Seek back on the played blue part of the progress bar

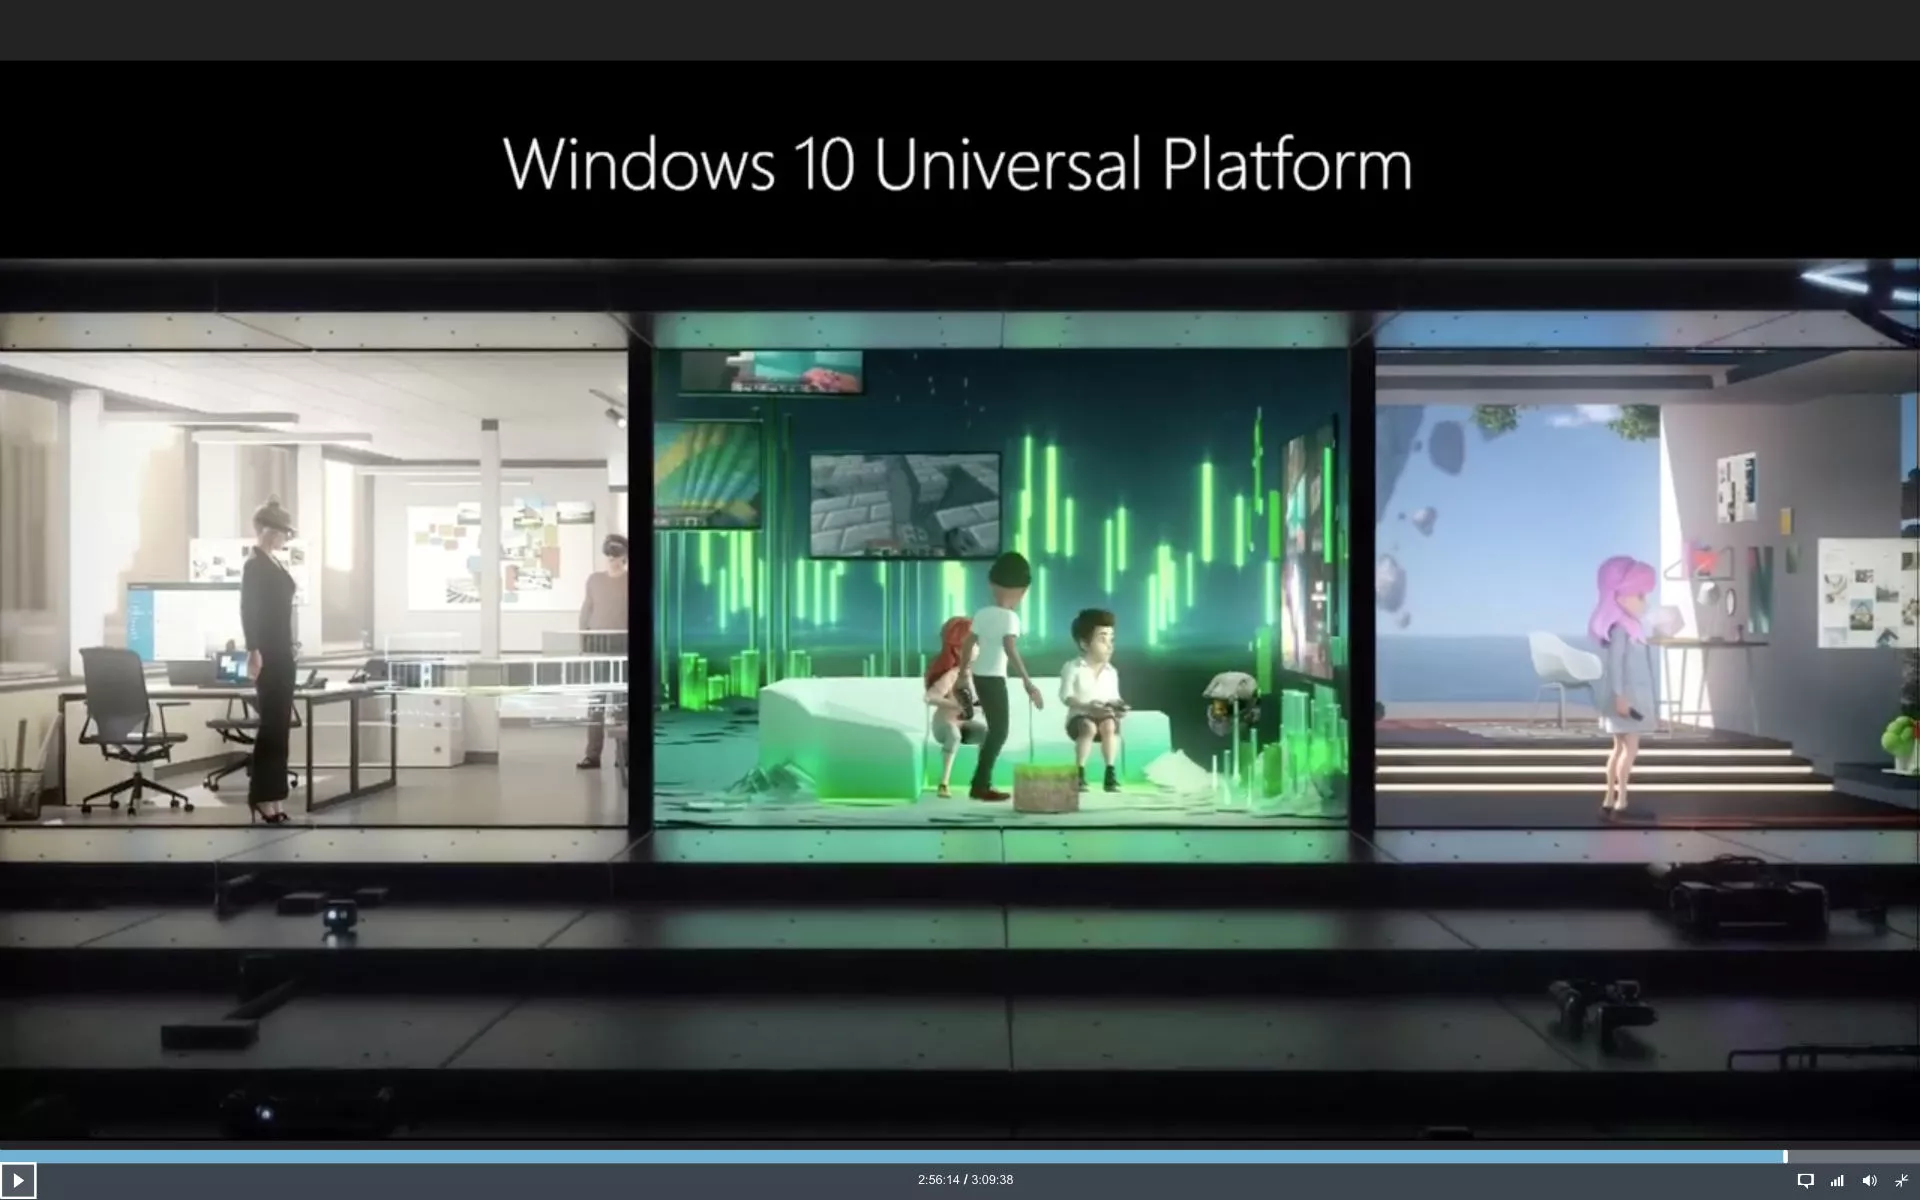click(890, 1157)
